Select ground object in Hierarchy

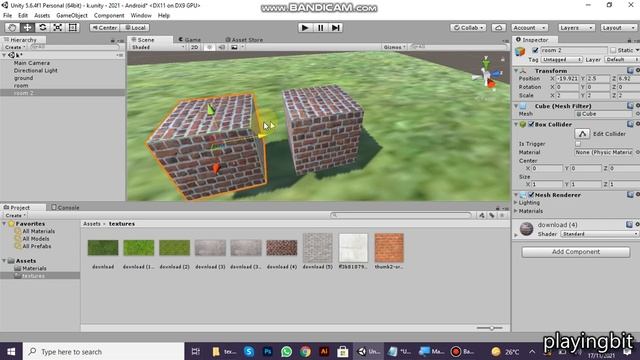(x=23, y=78)
